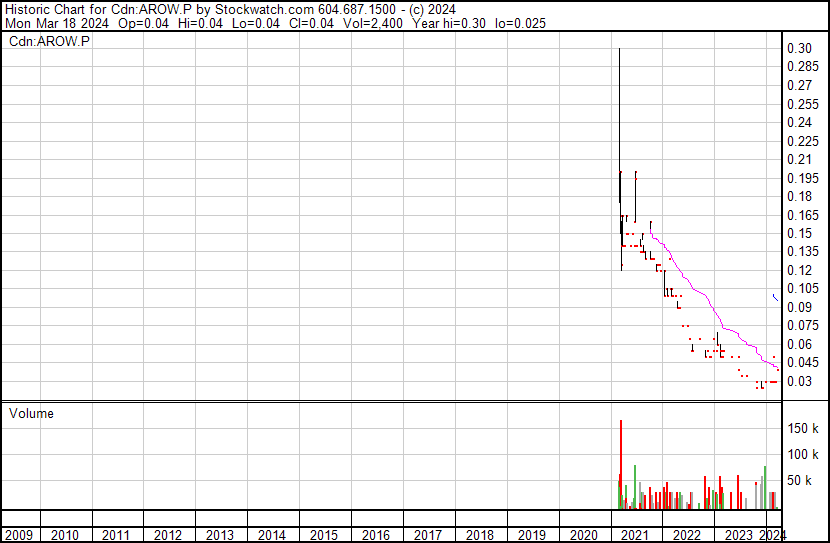The image size is (830, 543).
Task: Click the 100 k volume axis label
Action: click(803, 455)
